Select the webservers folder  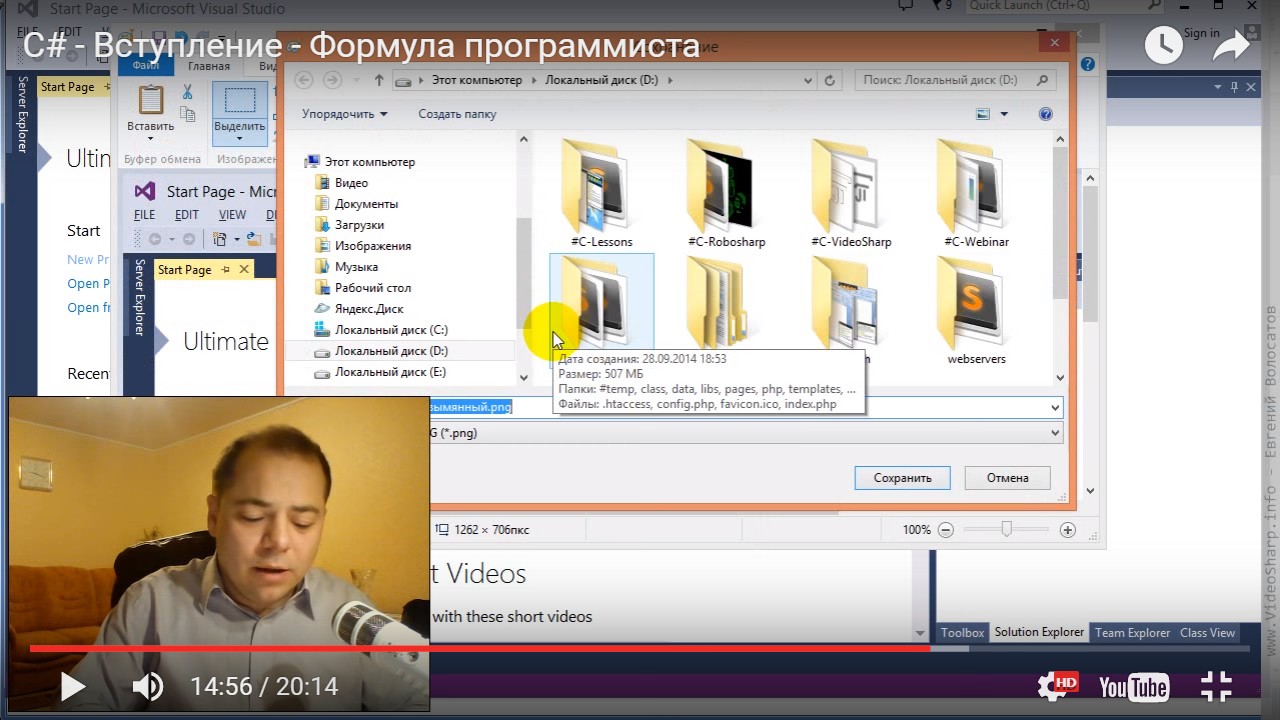[x=976, y=310]
